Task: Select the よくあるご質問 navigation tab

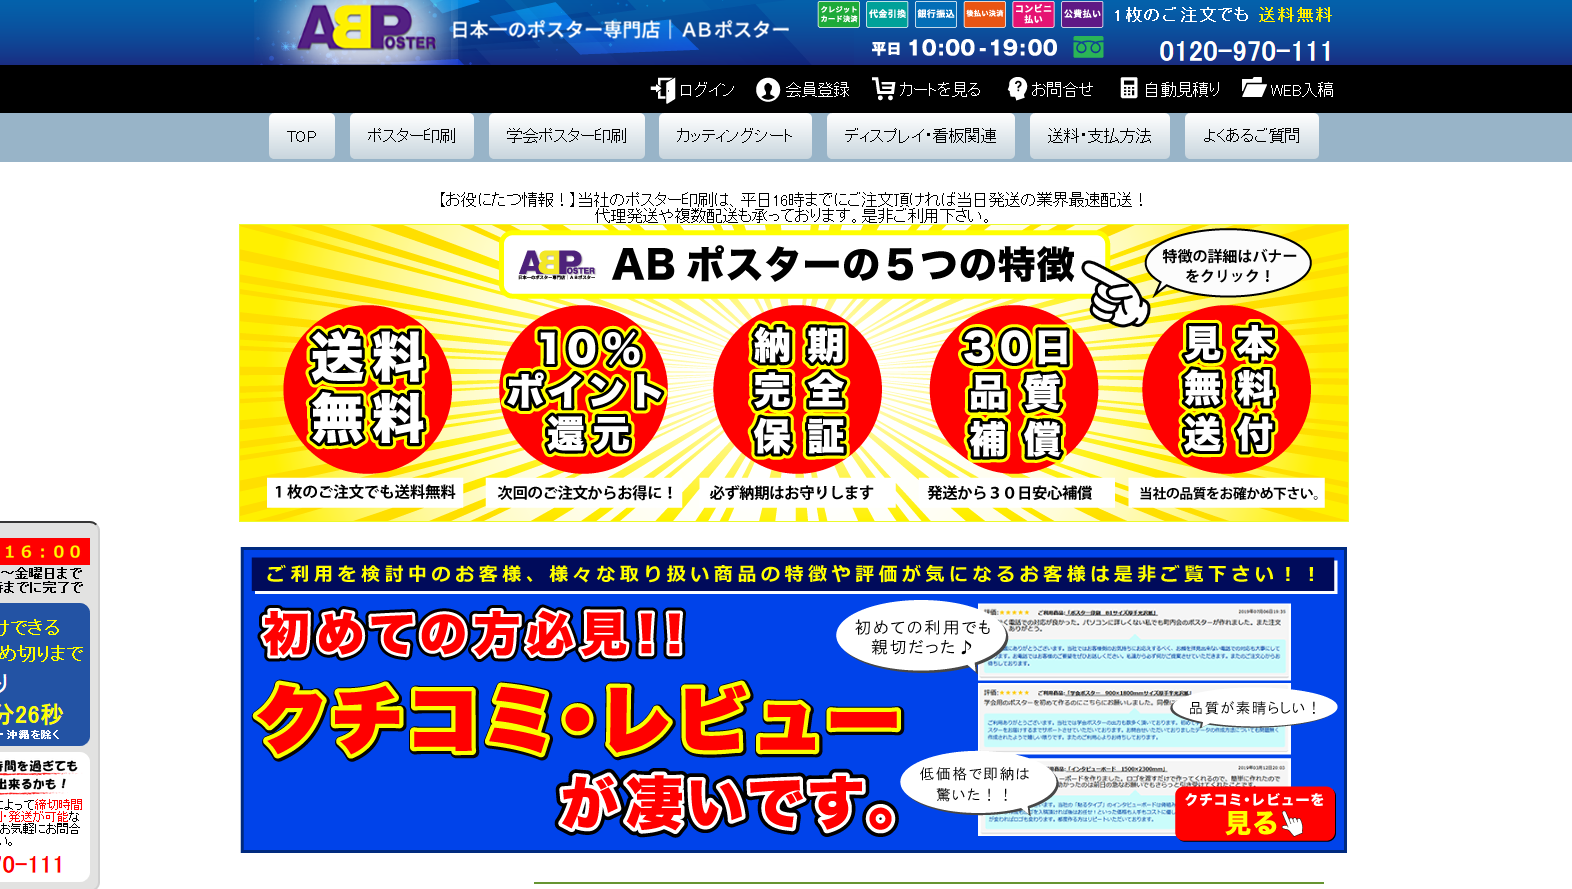Action: [1251, 136]
